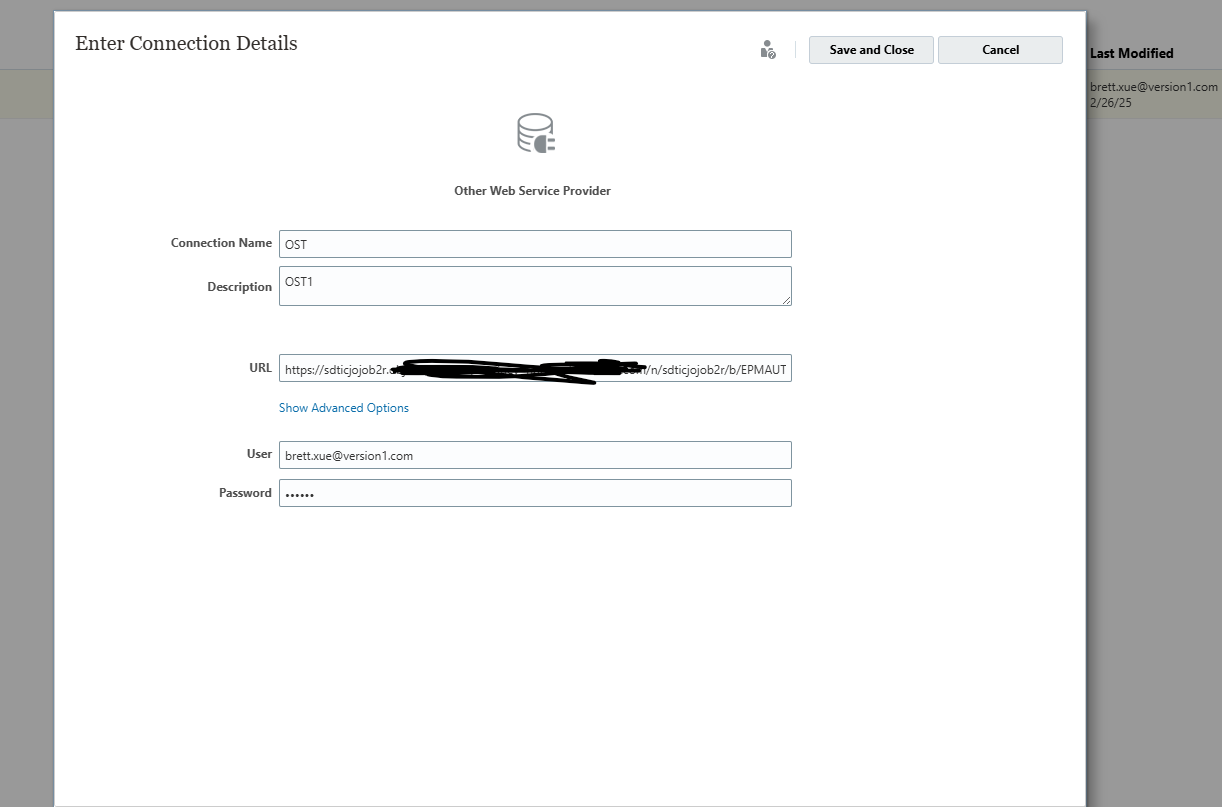Select the Other Web Service Provider database icon

coord(533,132)
